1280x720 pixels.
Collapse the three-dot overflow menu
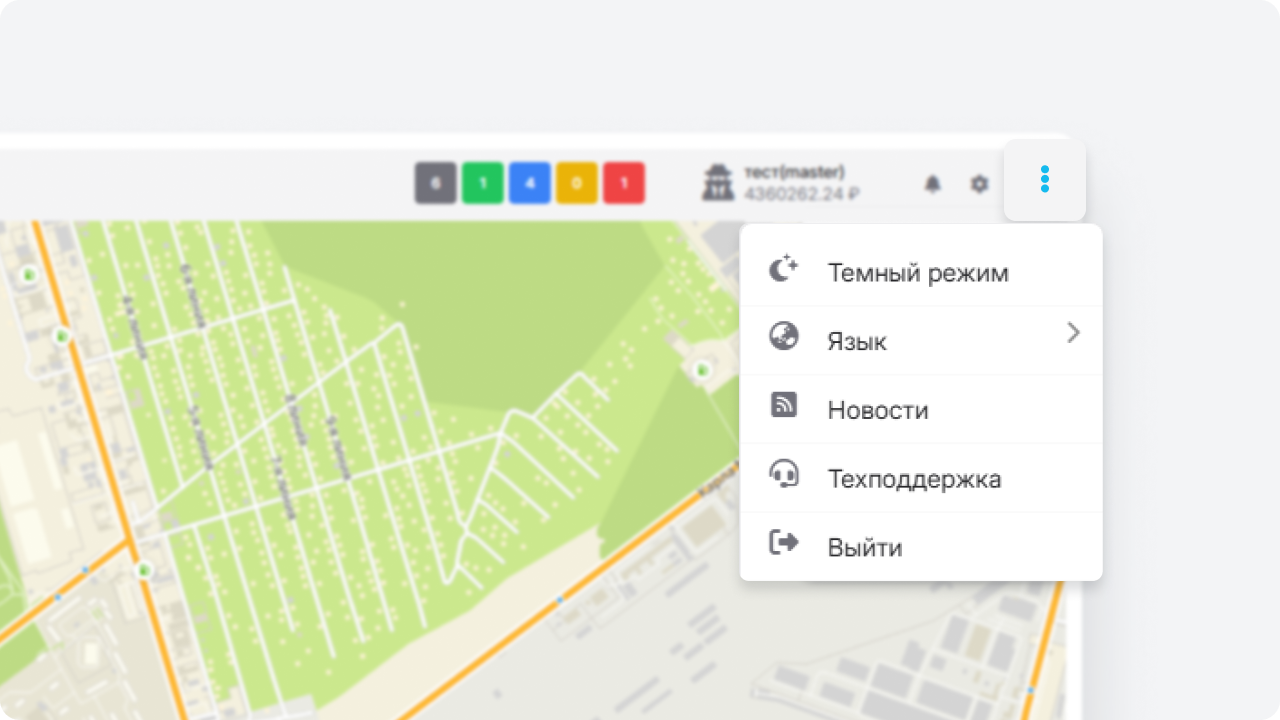point(1044,180)
